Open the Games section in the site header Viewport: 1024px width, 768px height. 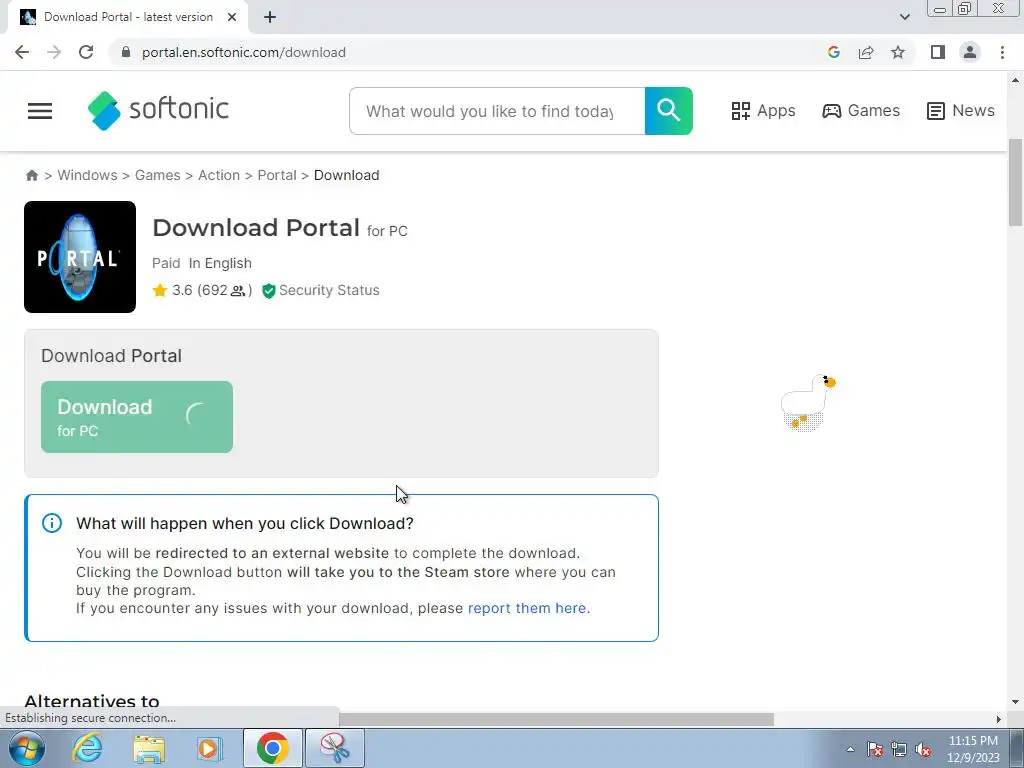click(861, 110)
